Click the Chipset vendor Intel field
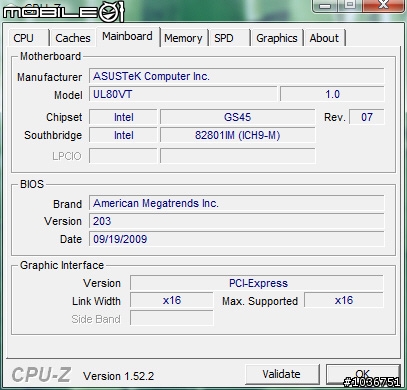407x390 pixels. click(x=123, y=117)
